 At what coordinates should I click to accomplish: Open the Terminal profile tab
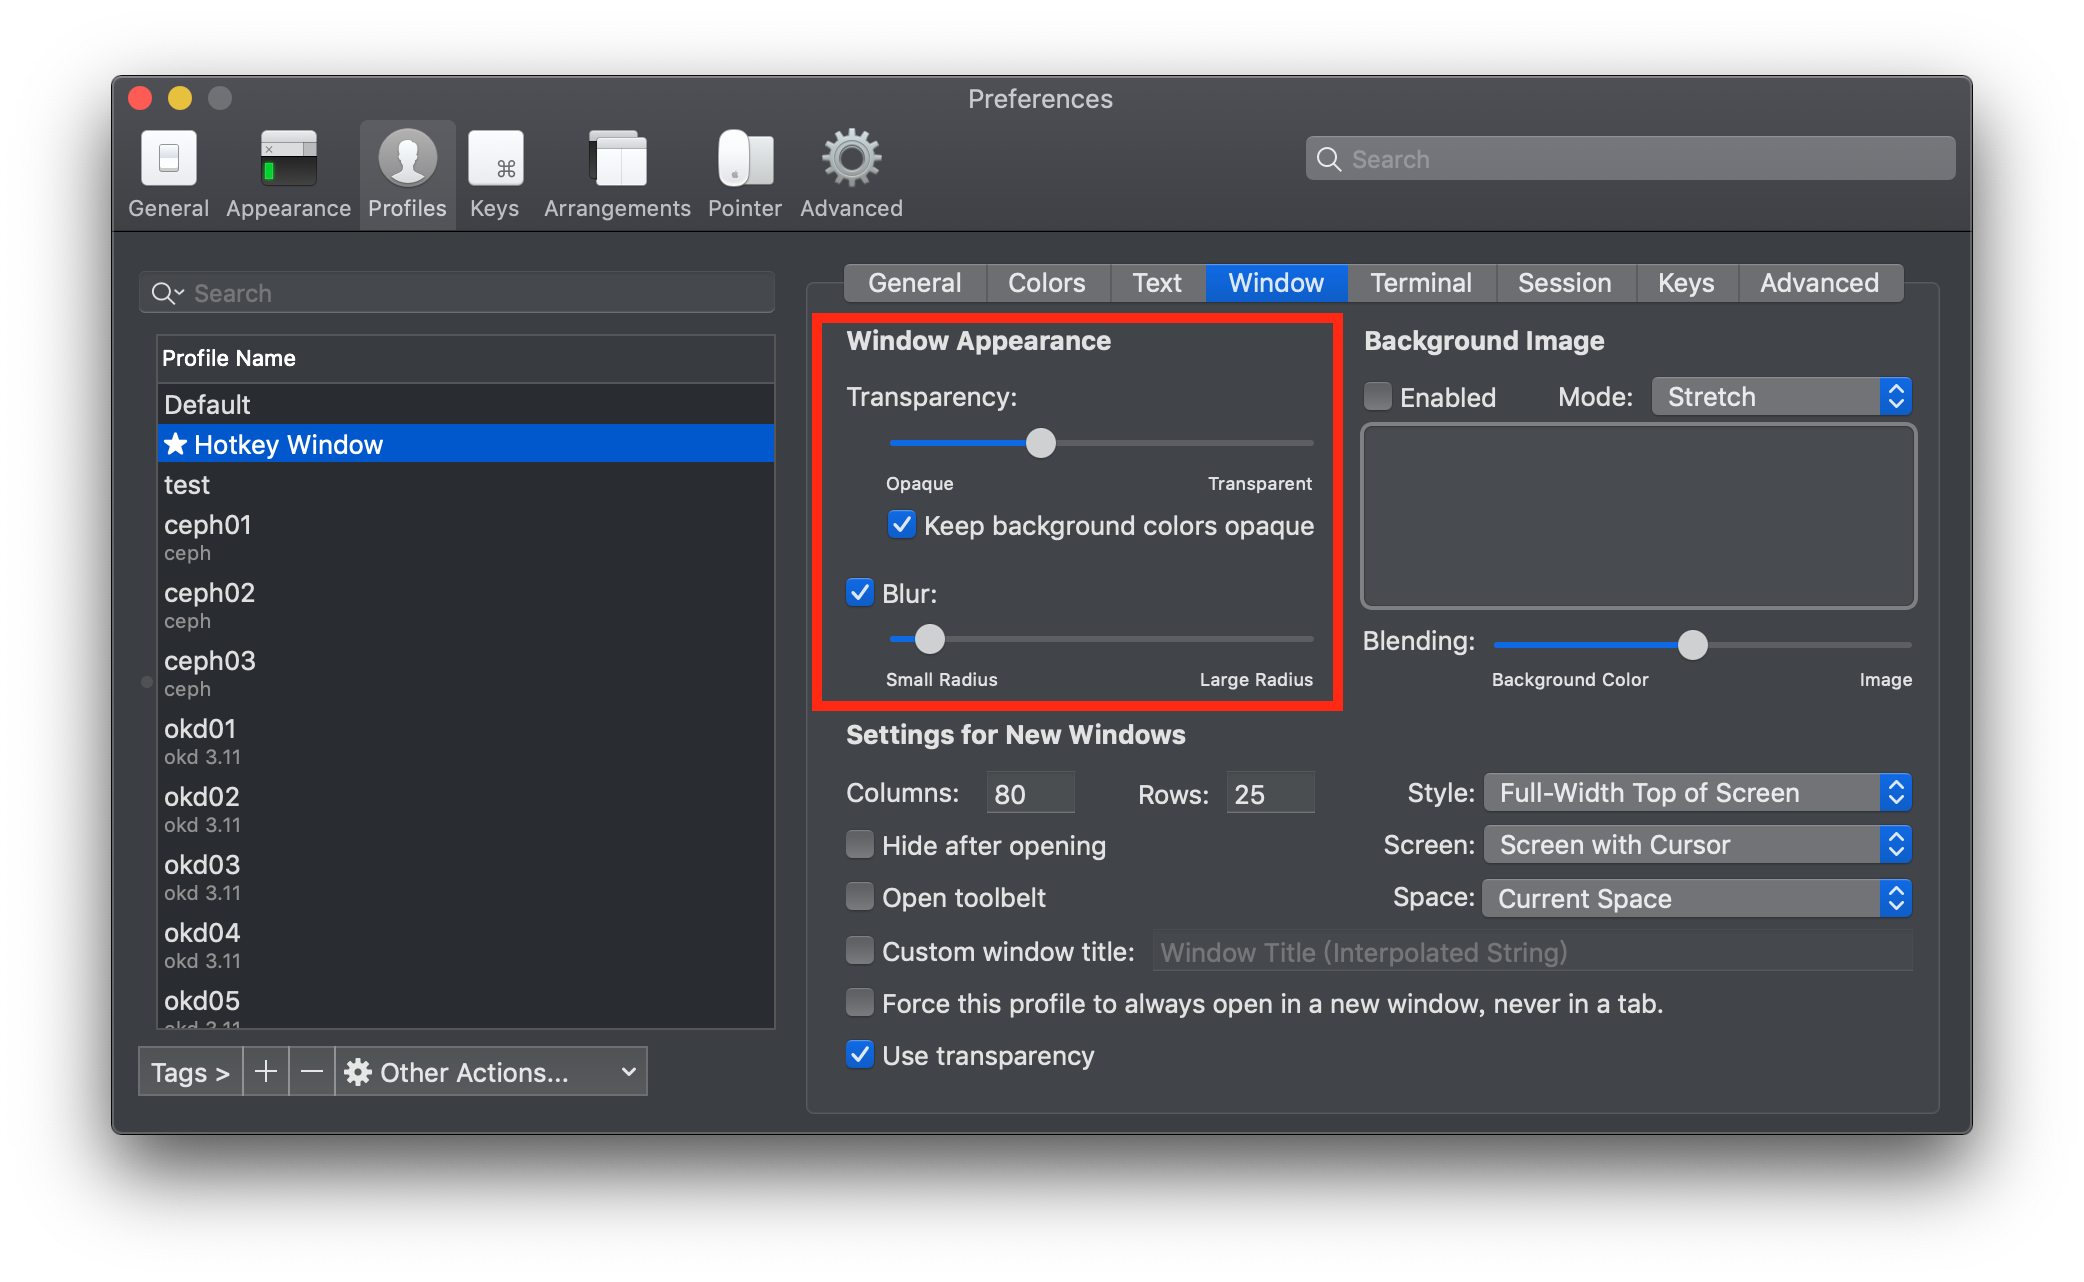coord(1421,283)
